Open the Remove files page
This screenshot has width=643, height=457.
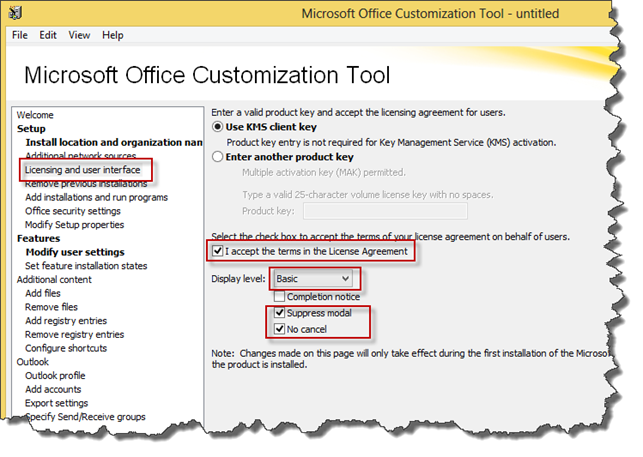click(x=51, y=307)
